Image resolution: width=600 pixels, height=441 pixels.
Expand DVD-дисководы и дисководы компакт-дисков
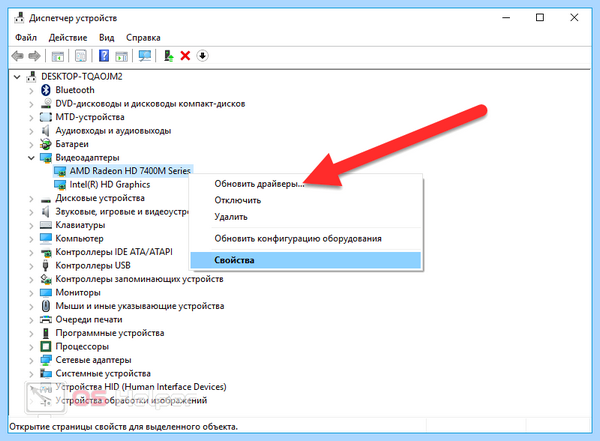click(x=31, y=104)
